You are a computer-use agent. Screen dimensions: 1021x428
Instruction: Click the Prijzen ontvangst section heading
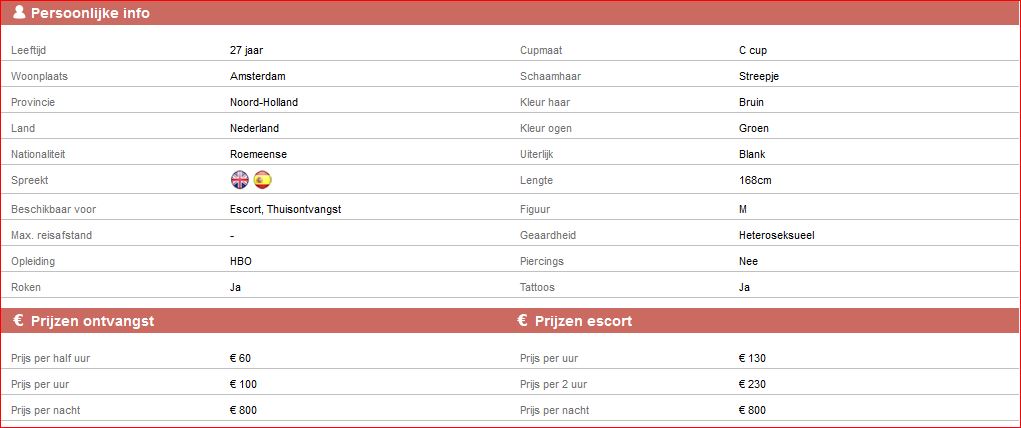coord(92,321)
